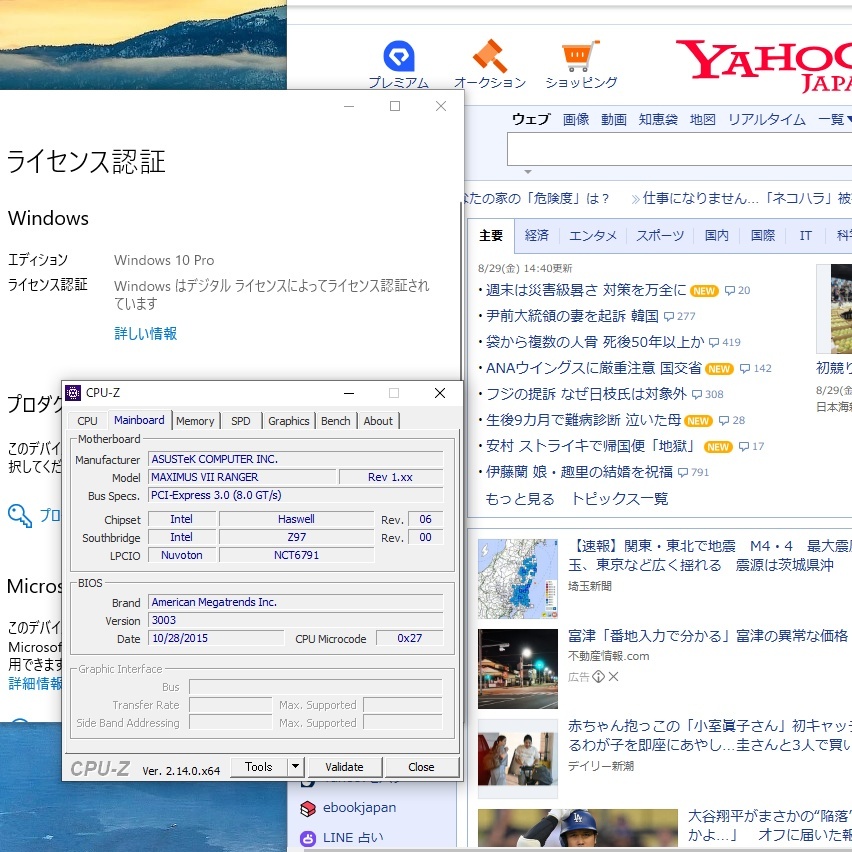852x852 pixels.
Task: Open the Graphics tab in CPU-Z
Action: tap(288, 421)
